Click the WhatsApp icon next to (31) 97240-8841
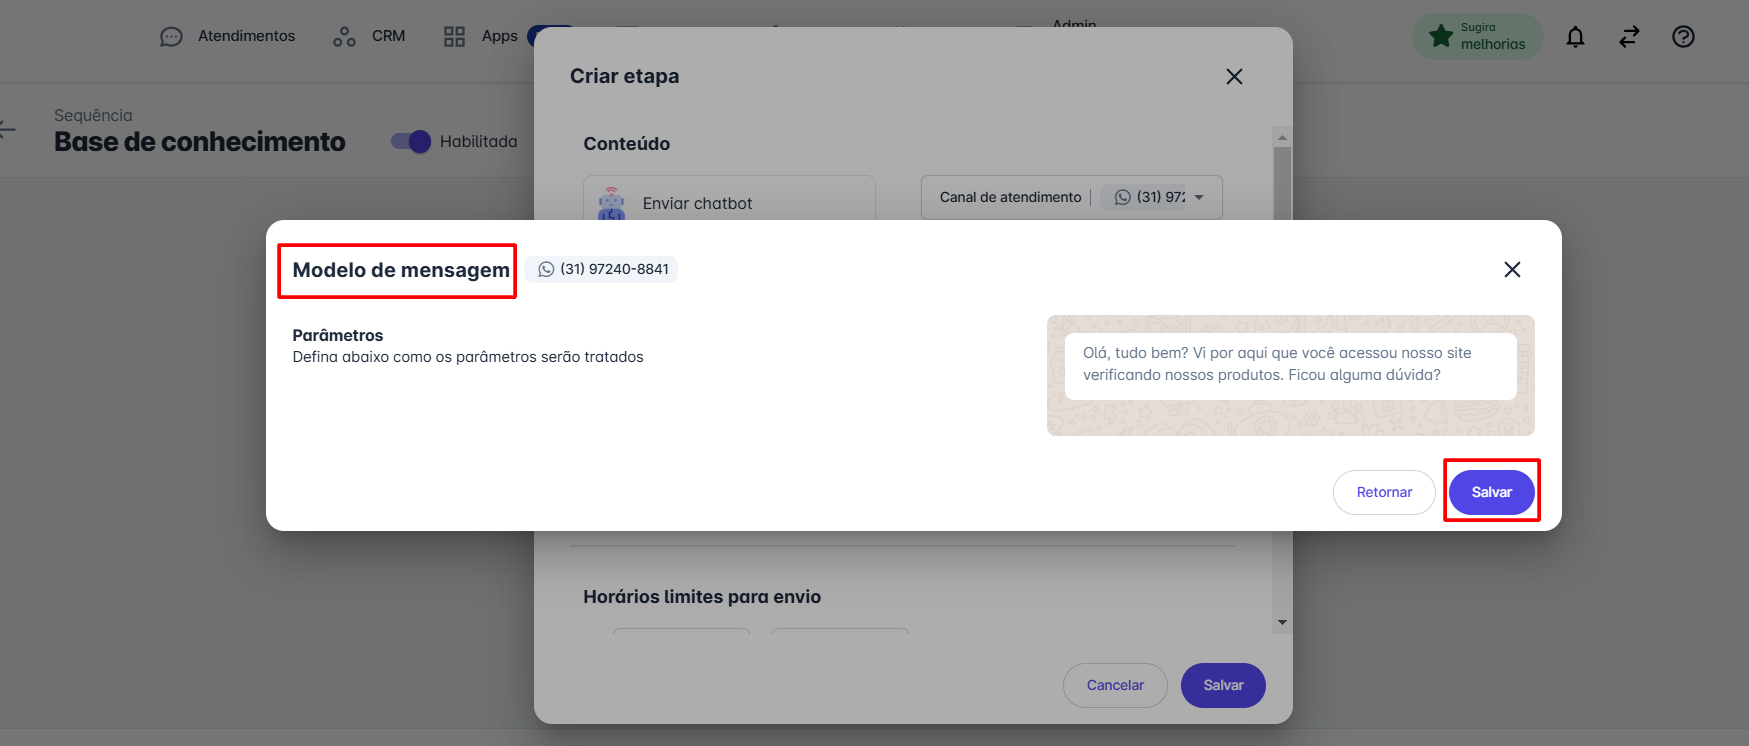Viewport: 1749px width, 746px height. [545, 268]
